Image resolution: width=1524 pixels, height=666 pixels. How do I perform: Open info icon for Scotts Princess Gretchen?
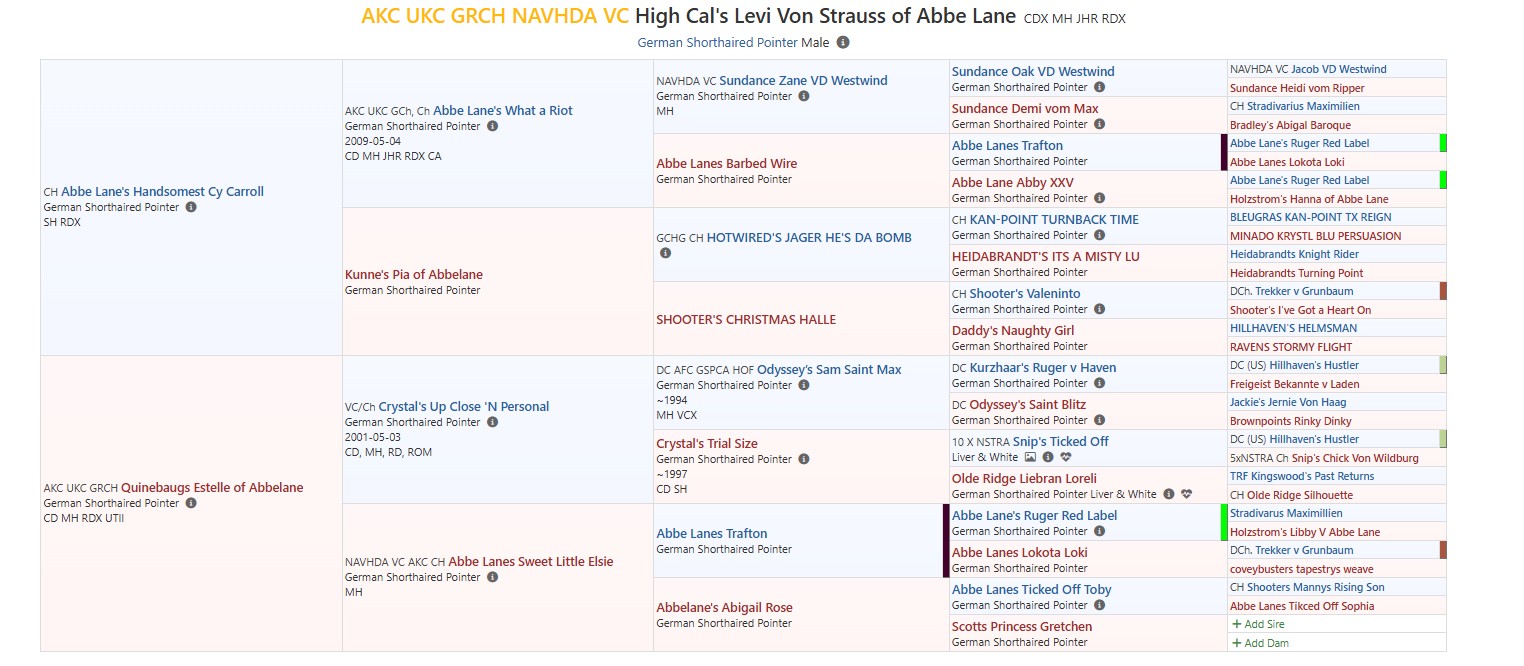(1099, 642)
